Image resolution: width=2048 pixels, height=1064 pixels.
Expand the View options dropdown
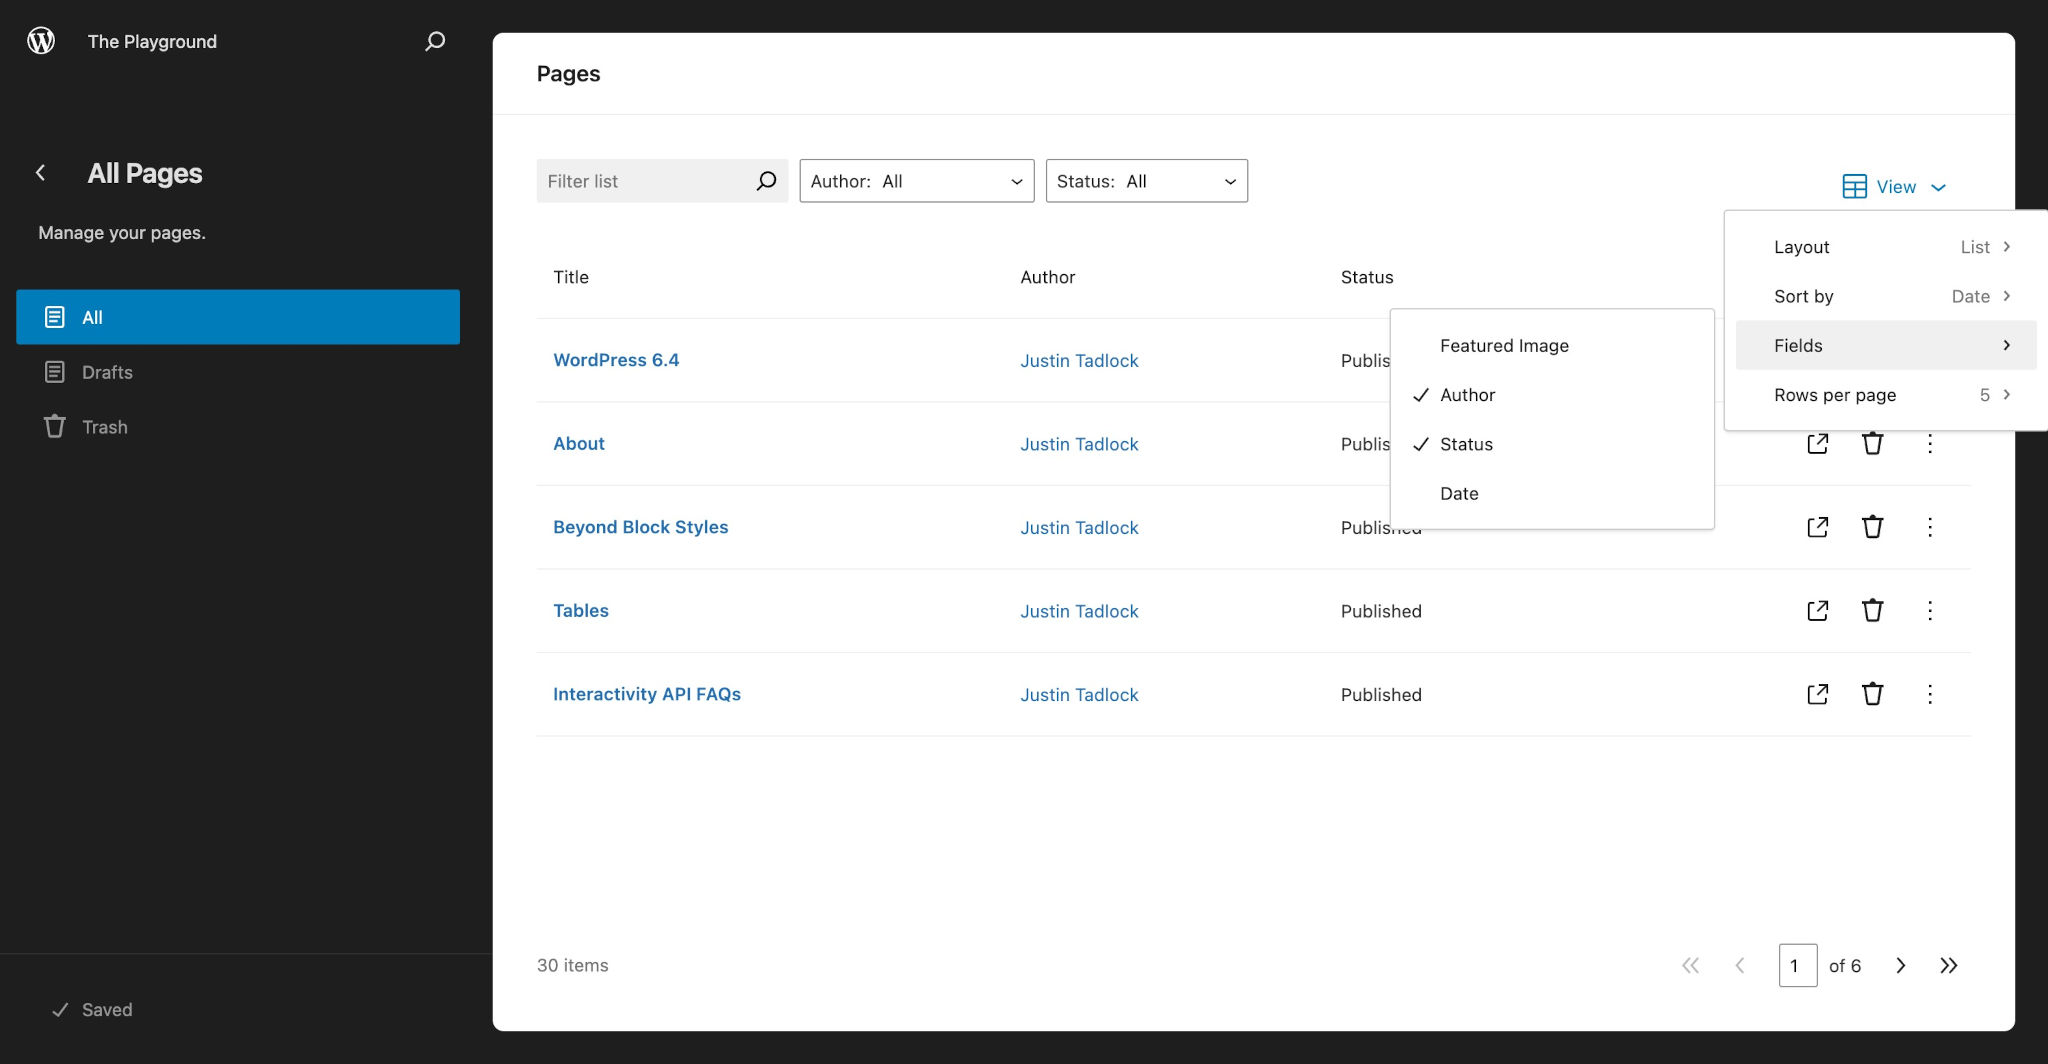tap(1894, 187)
